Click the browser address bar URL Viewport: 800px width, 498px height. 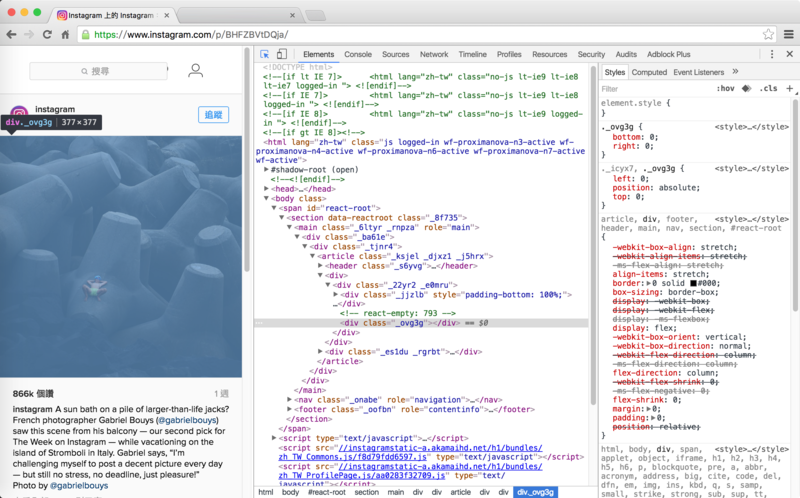coord(191,35)
